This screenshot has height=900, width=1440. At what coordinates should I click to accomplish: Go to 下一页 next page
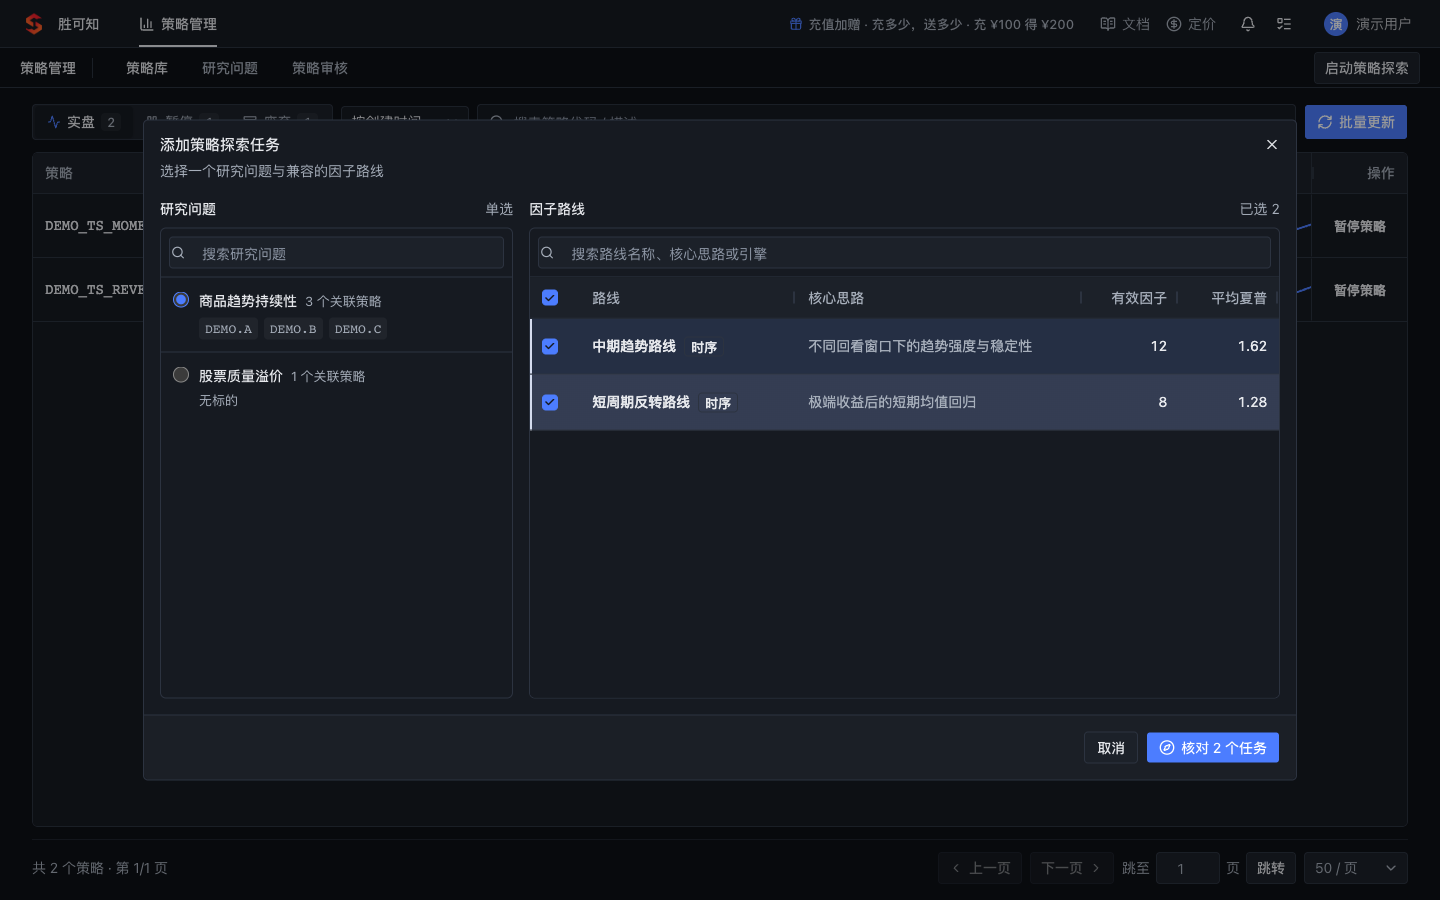click(1071, 868)
